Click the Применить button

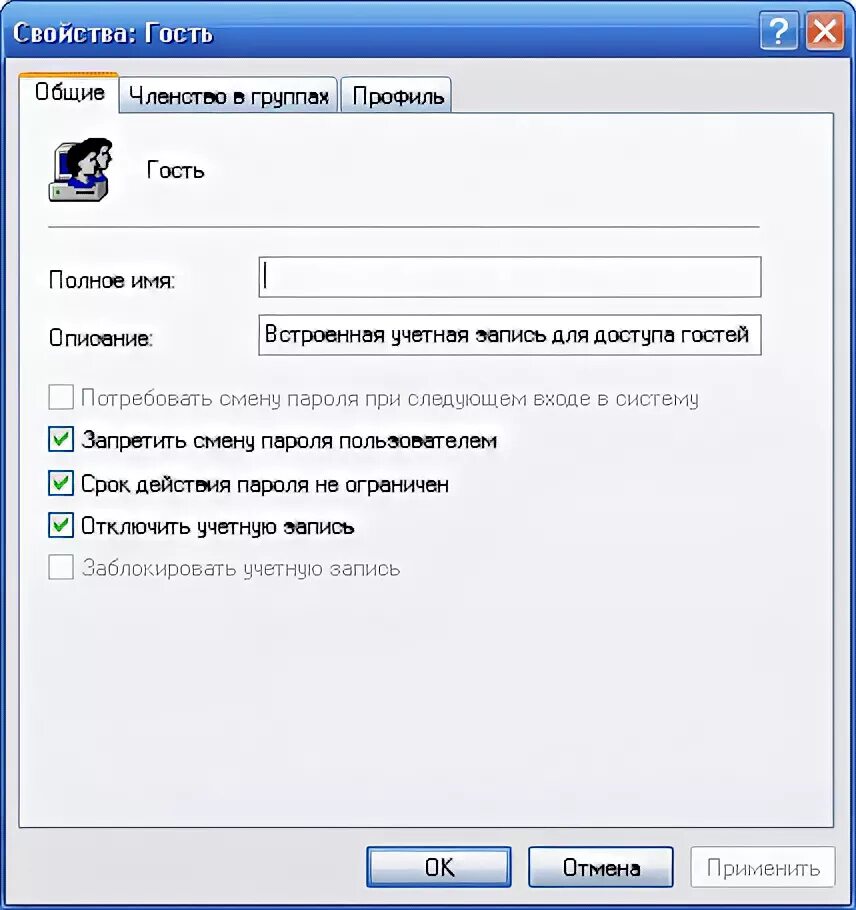pyautogui.click(x=763, y=867)
